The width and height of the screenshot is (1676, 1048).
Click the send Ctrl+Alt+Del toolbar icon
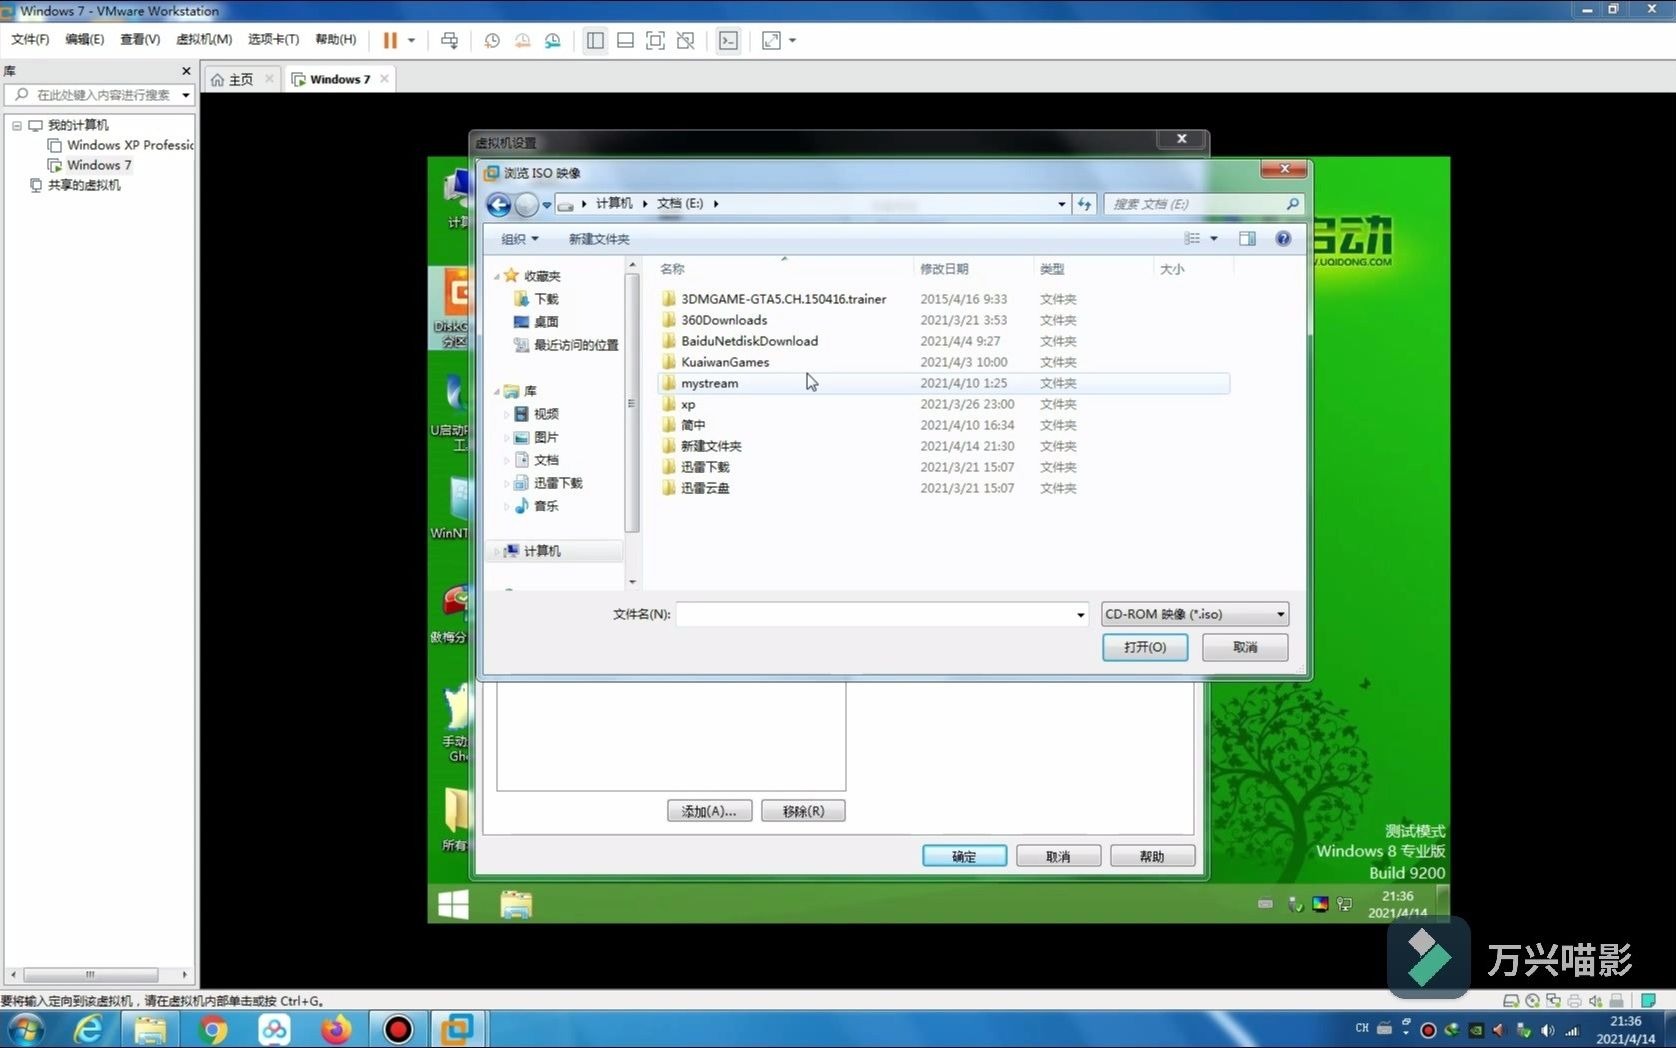tap(450, 40)
